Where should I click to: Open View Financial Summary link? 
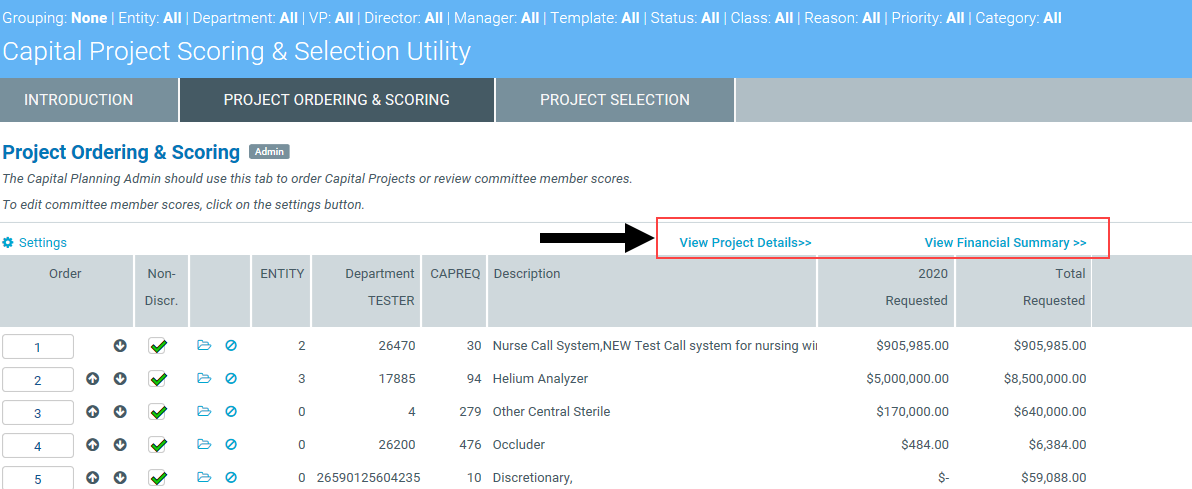point(1005,243)
